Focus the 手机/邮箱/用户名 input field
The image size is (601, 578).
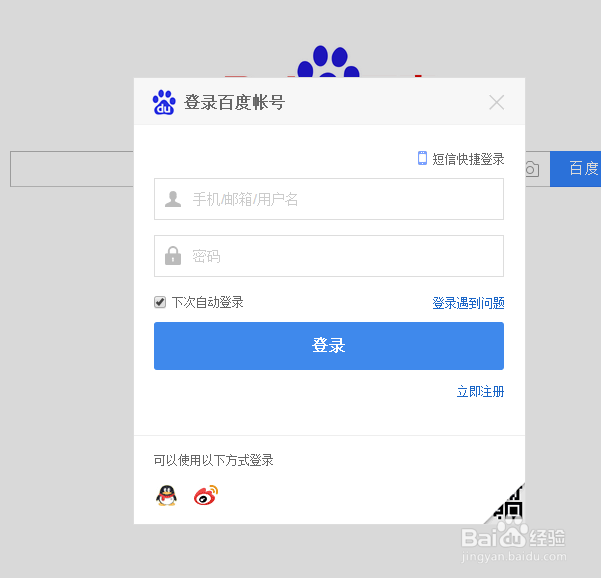329,199
